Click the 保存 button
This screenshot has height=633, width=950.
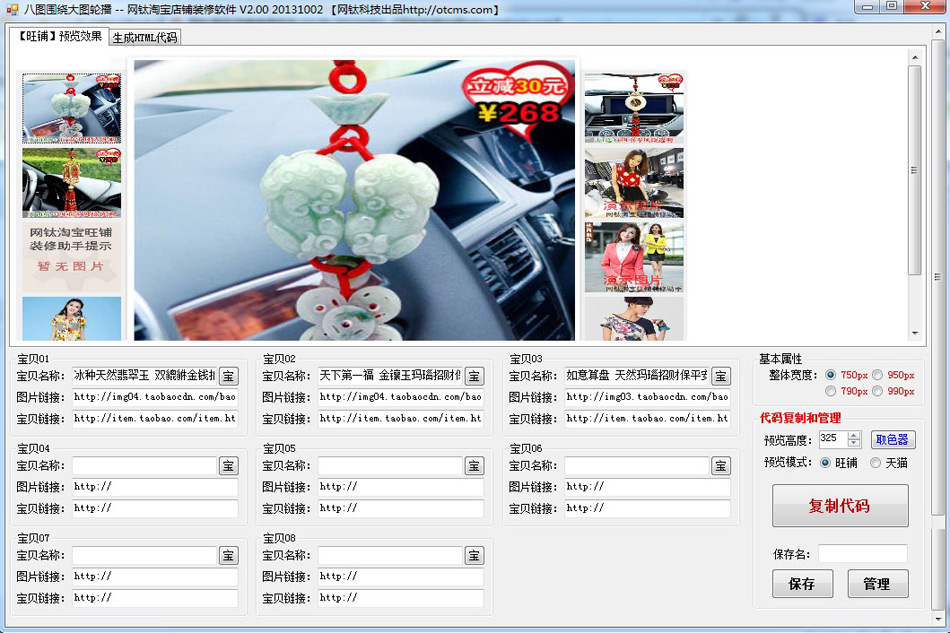pos(802,584)
